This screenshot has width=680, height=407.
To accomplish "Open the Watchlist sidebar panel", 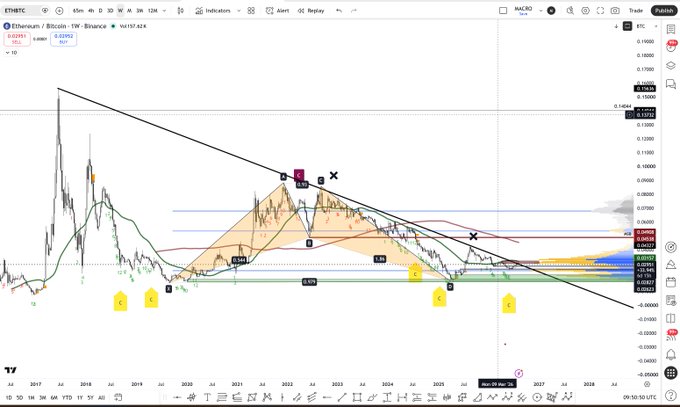I will (x=670, y=29).
